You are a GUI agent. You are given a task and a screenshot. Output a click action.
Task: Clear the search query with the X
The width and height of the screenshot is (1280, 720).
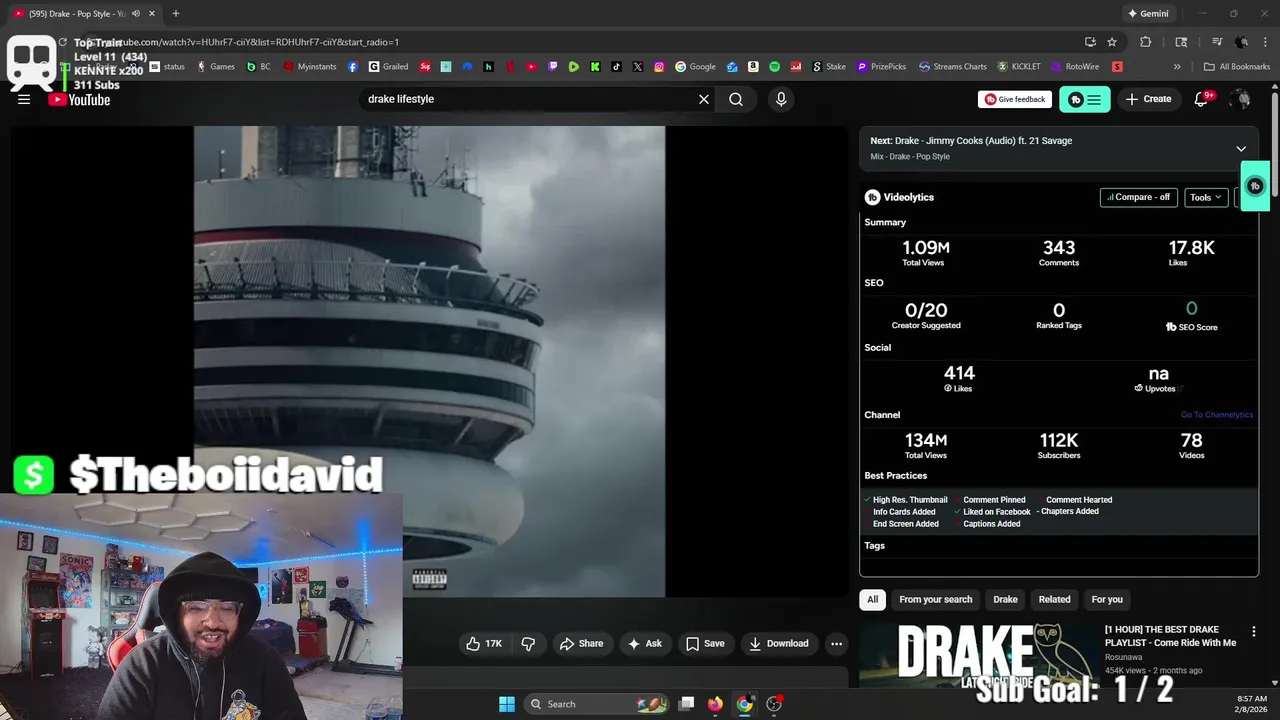[704, 99]
